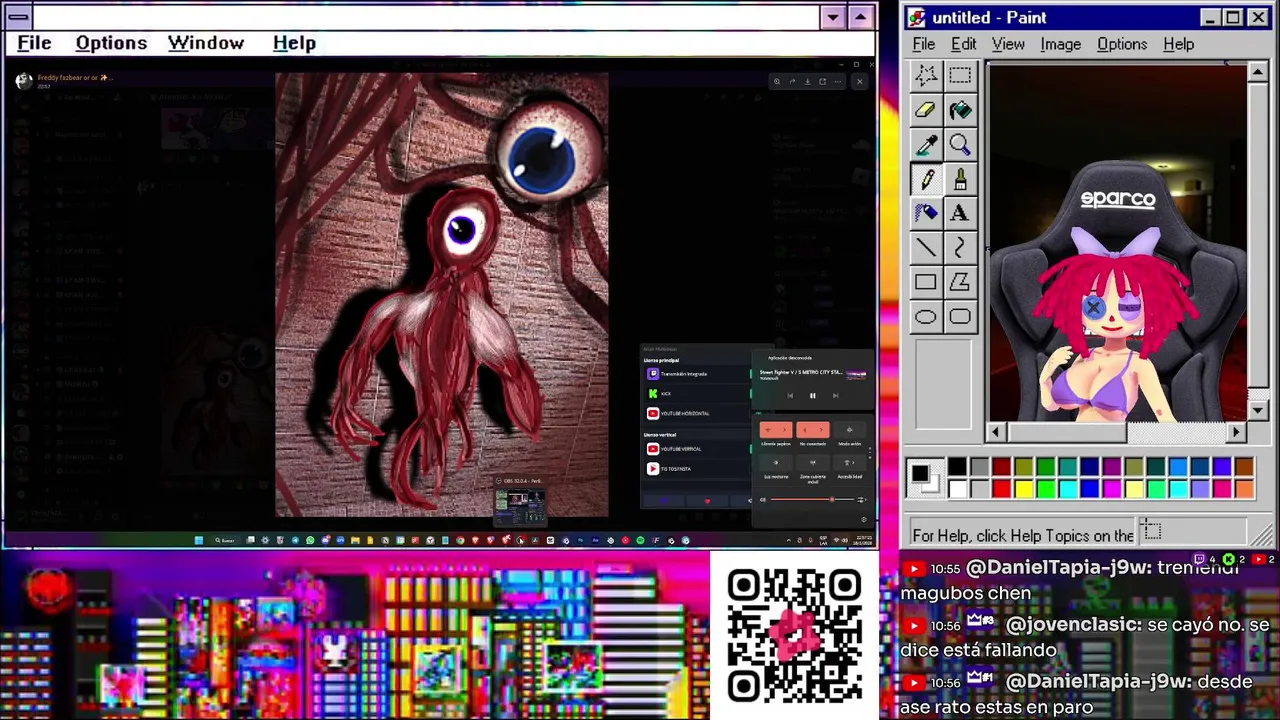Click Paint canvas scroll down arrow
Viewport: 1280px width, 720px height.
pos(1258,410)
